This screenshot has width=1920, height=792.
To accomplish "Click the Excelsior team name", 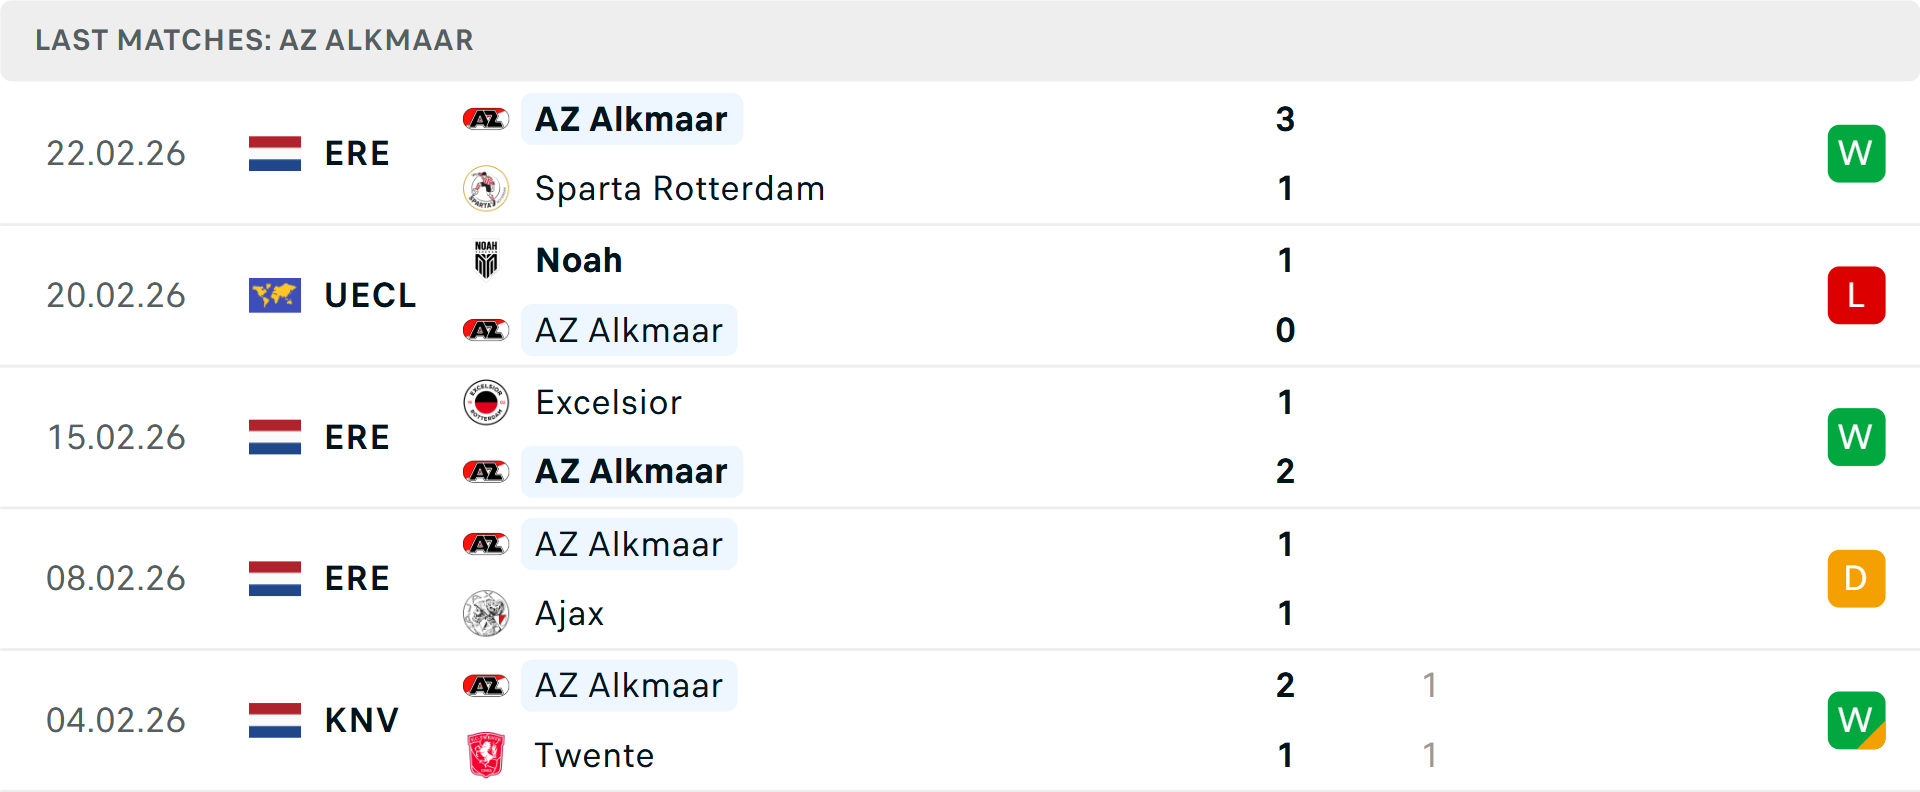I will click(x=609, y=402).
